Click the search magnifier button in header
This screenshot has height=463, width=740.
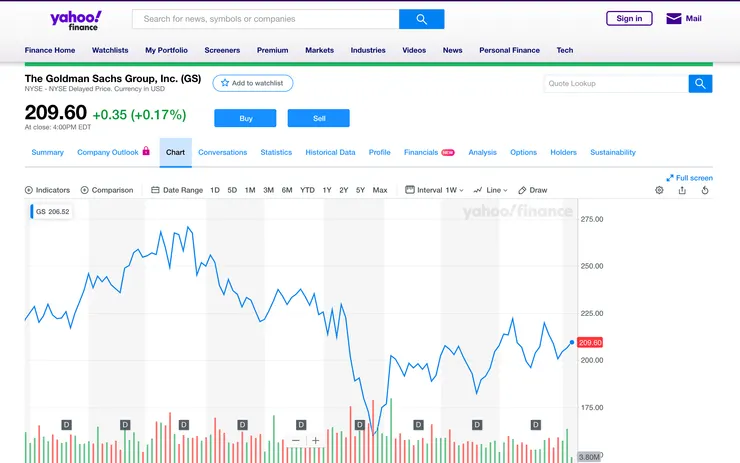tap(421, 19)
